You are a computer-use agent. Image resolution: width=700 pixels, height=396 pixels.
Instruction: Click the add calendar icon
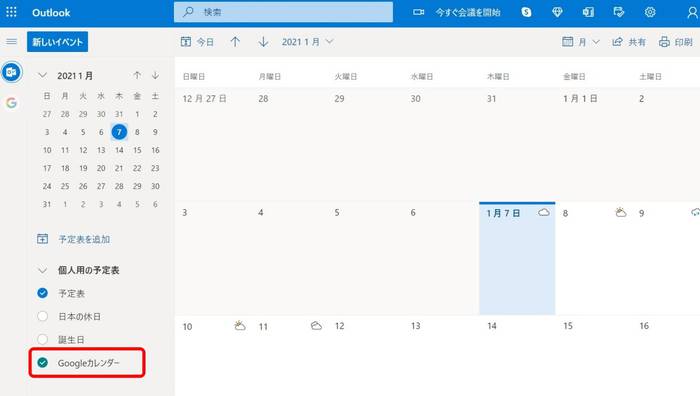[42, 239]
